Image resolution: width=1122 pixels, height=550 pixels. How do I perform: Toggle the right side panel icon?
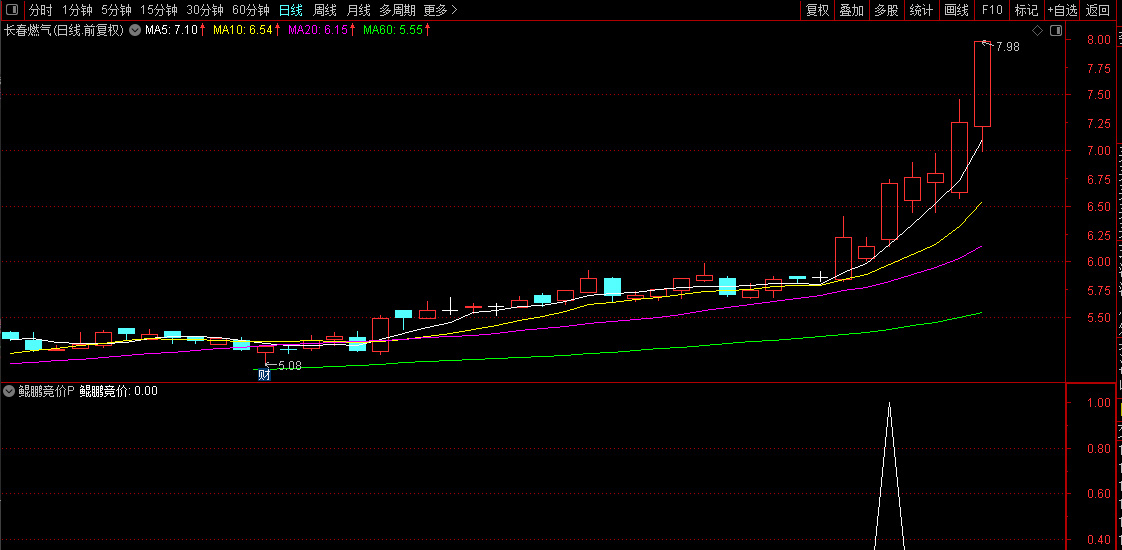[1055, 31]
